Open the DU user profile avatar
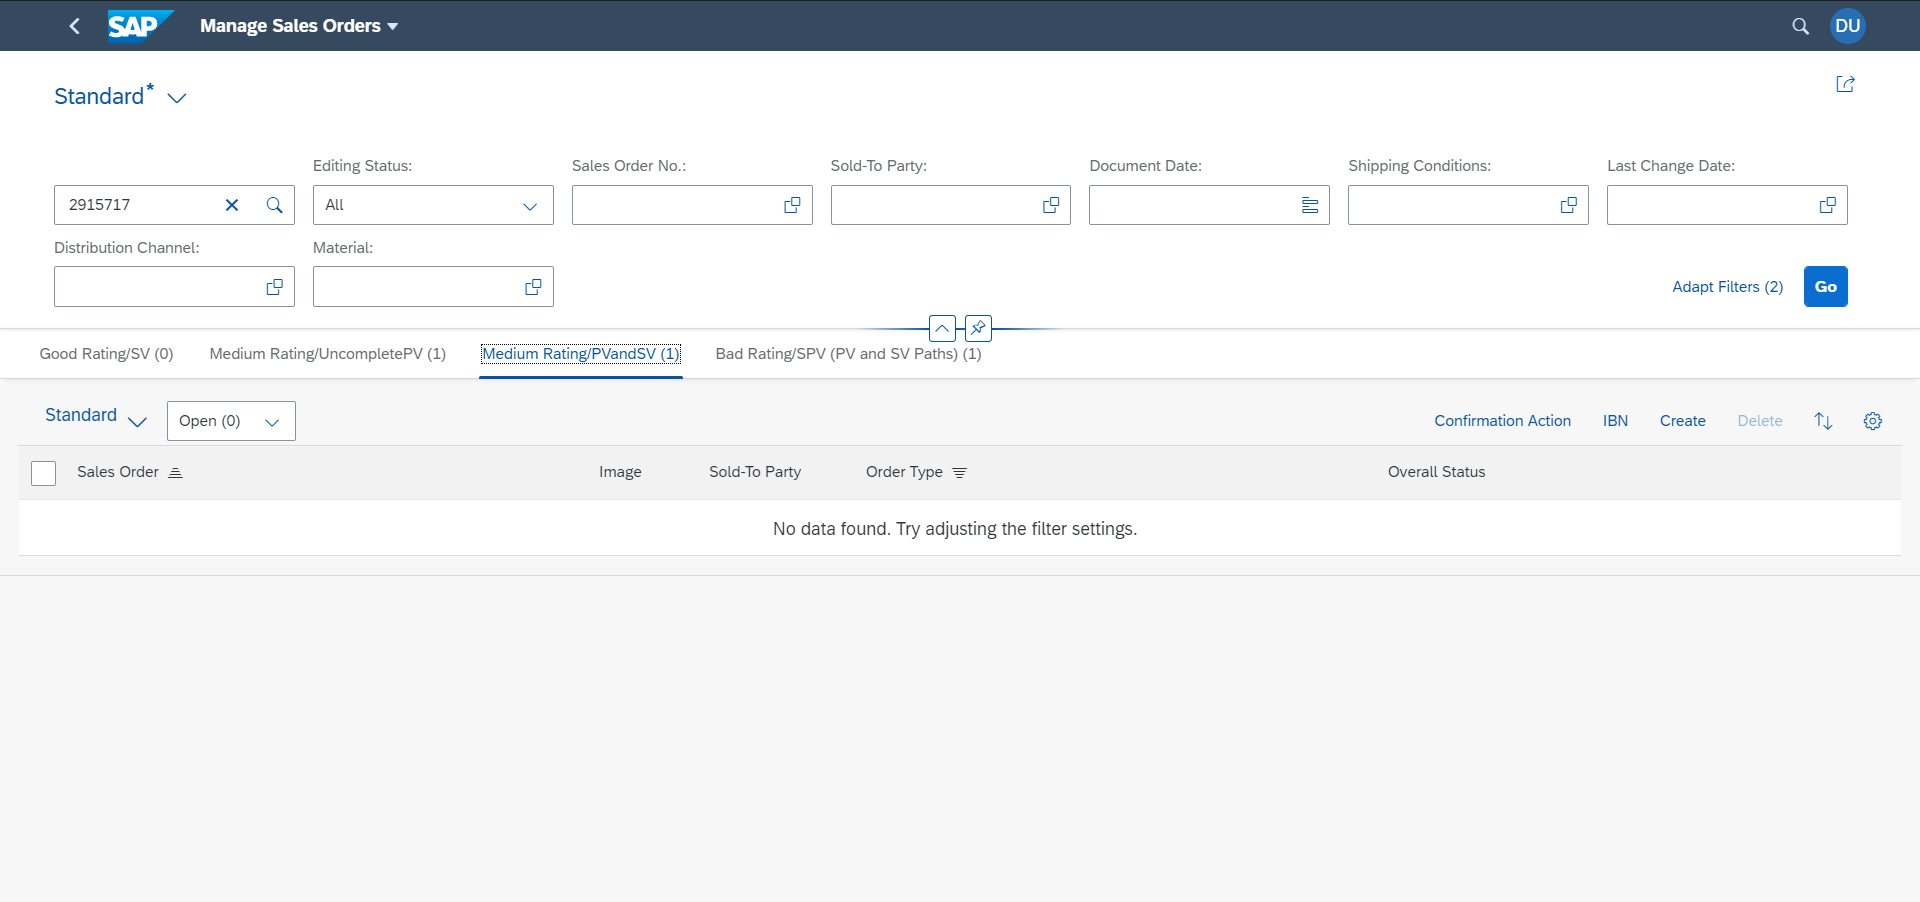 coord(1847,26)
